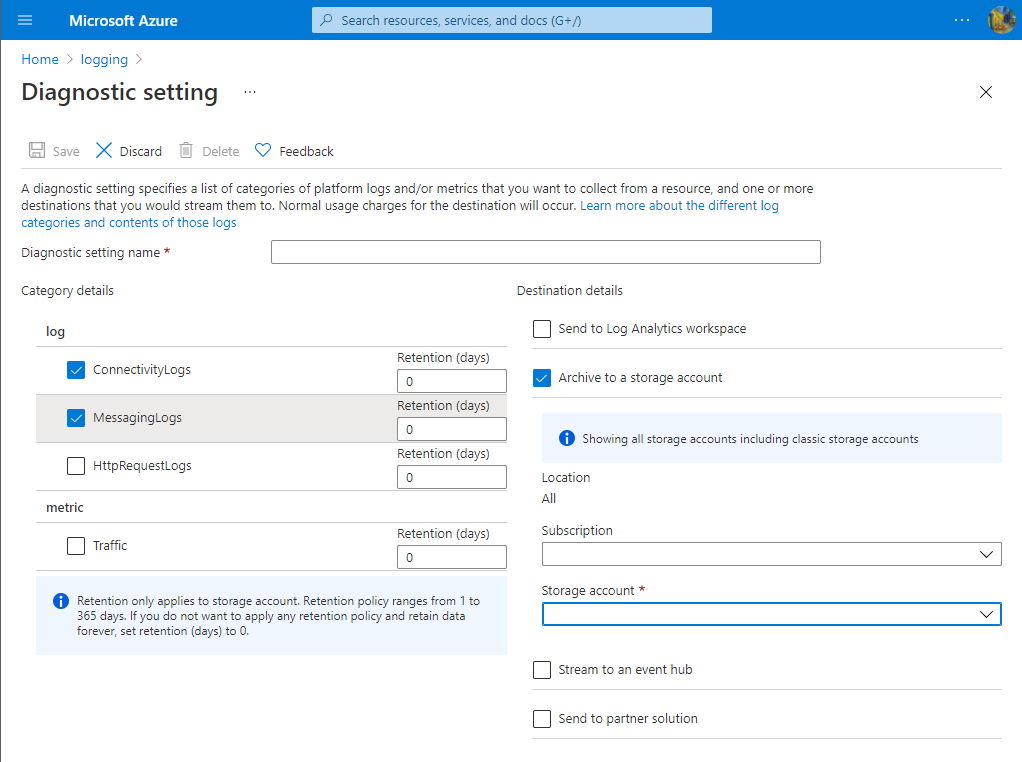1022x762 pixels.
Task: Click the Discard icon
Action: click(104, 150)
